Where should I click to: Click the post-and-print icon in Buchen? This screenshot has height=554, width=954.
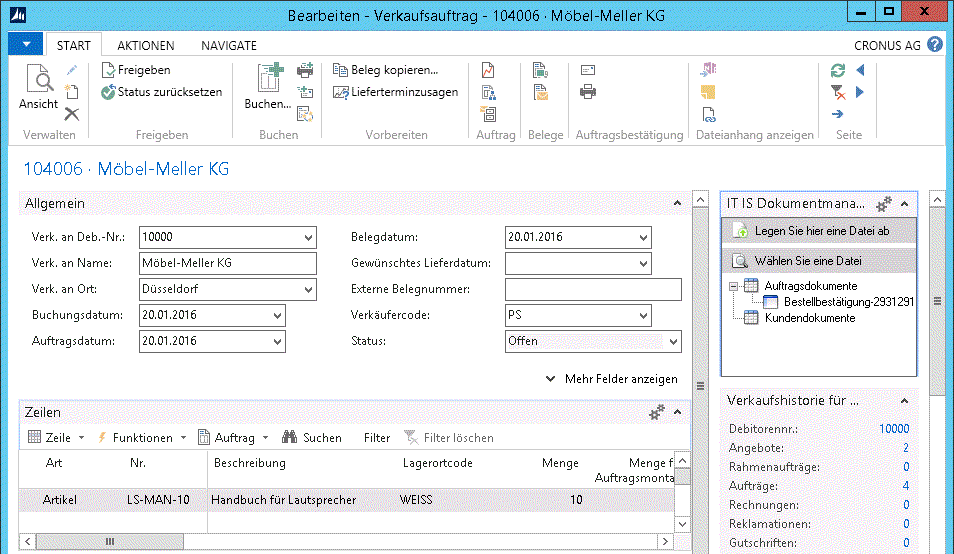tap(305, 70)
